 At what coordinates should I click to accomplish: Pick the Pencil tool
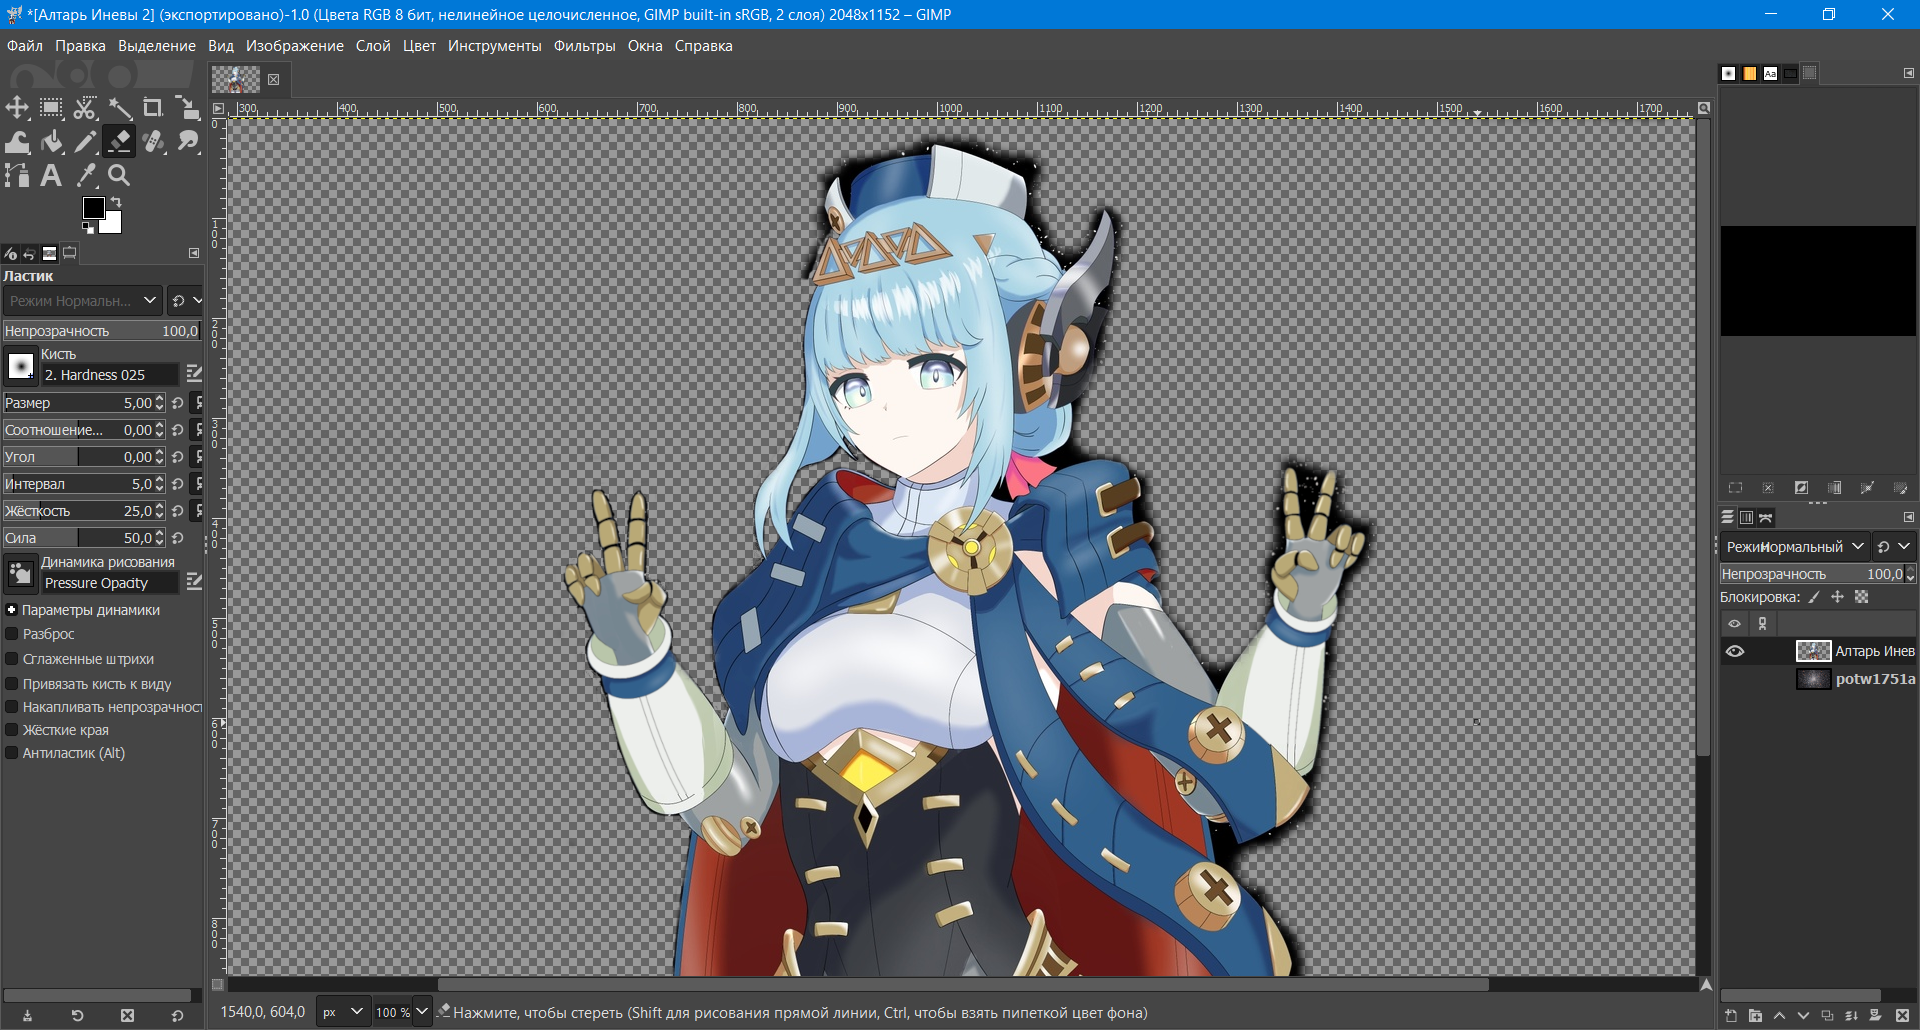click(85, 142)
